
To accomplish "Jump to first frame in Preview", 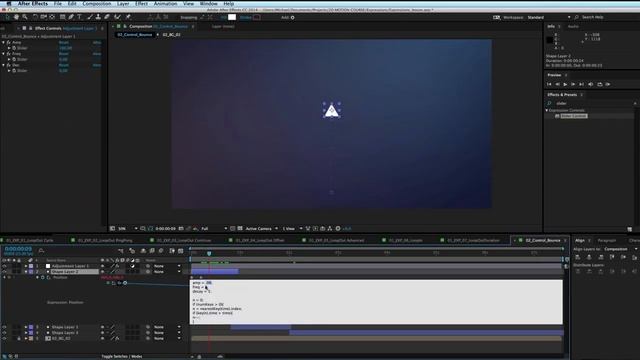I will [x=549, y=84].
